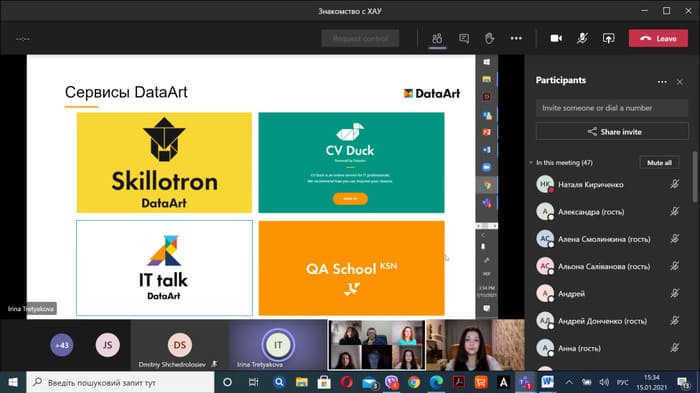Image resolution: width=700 pixels, height=393 pixels.
Task: Collapse the In this meeting (47) section
Action: 531,163
